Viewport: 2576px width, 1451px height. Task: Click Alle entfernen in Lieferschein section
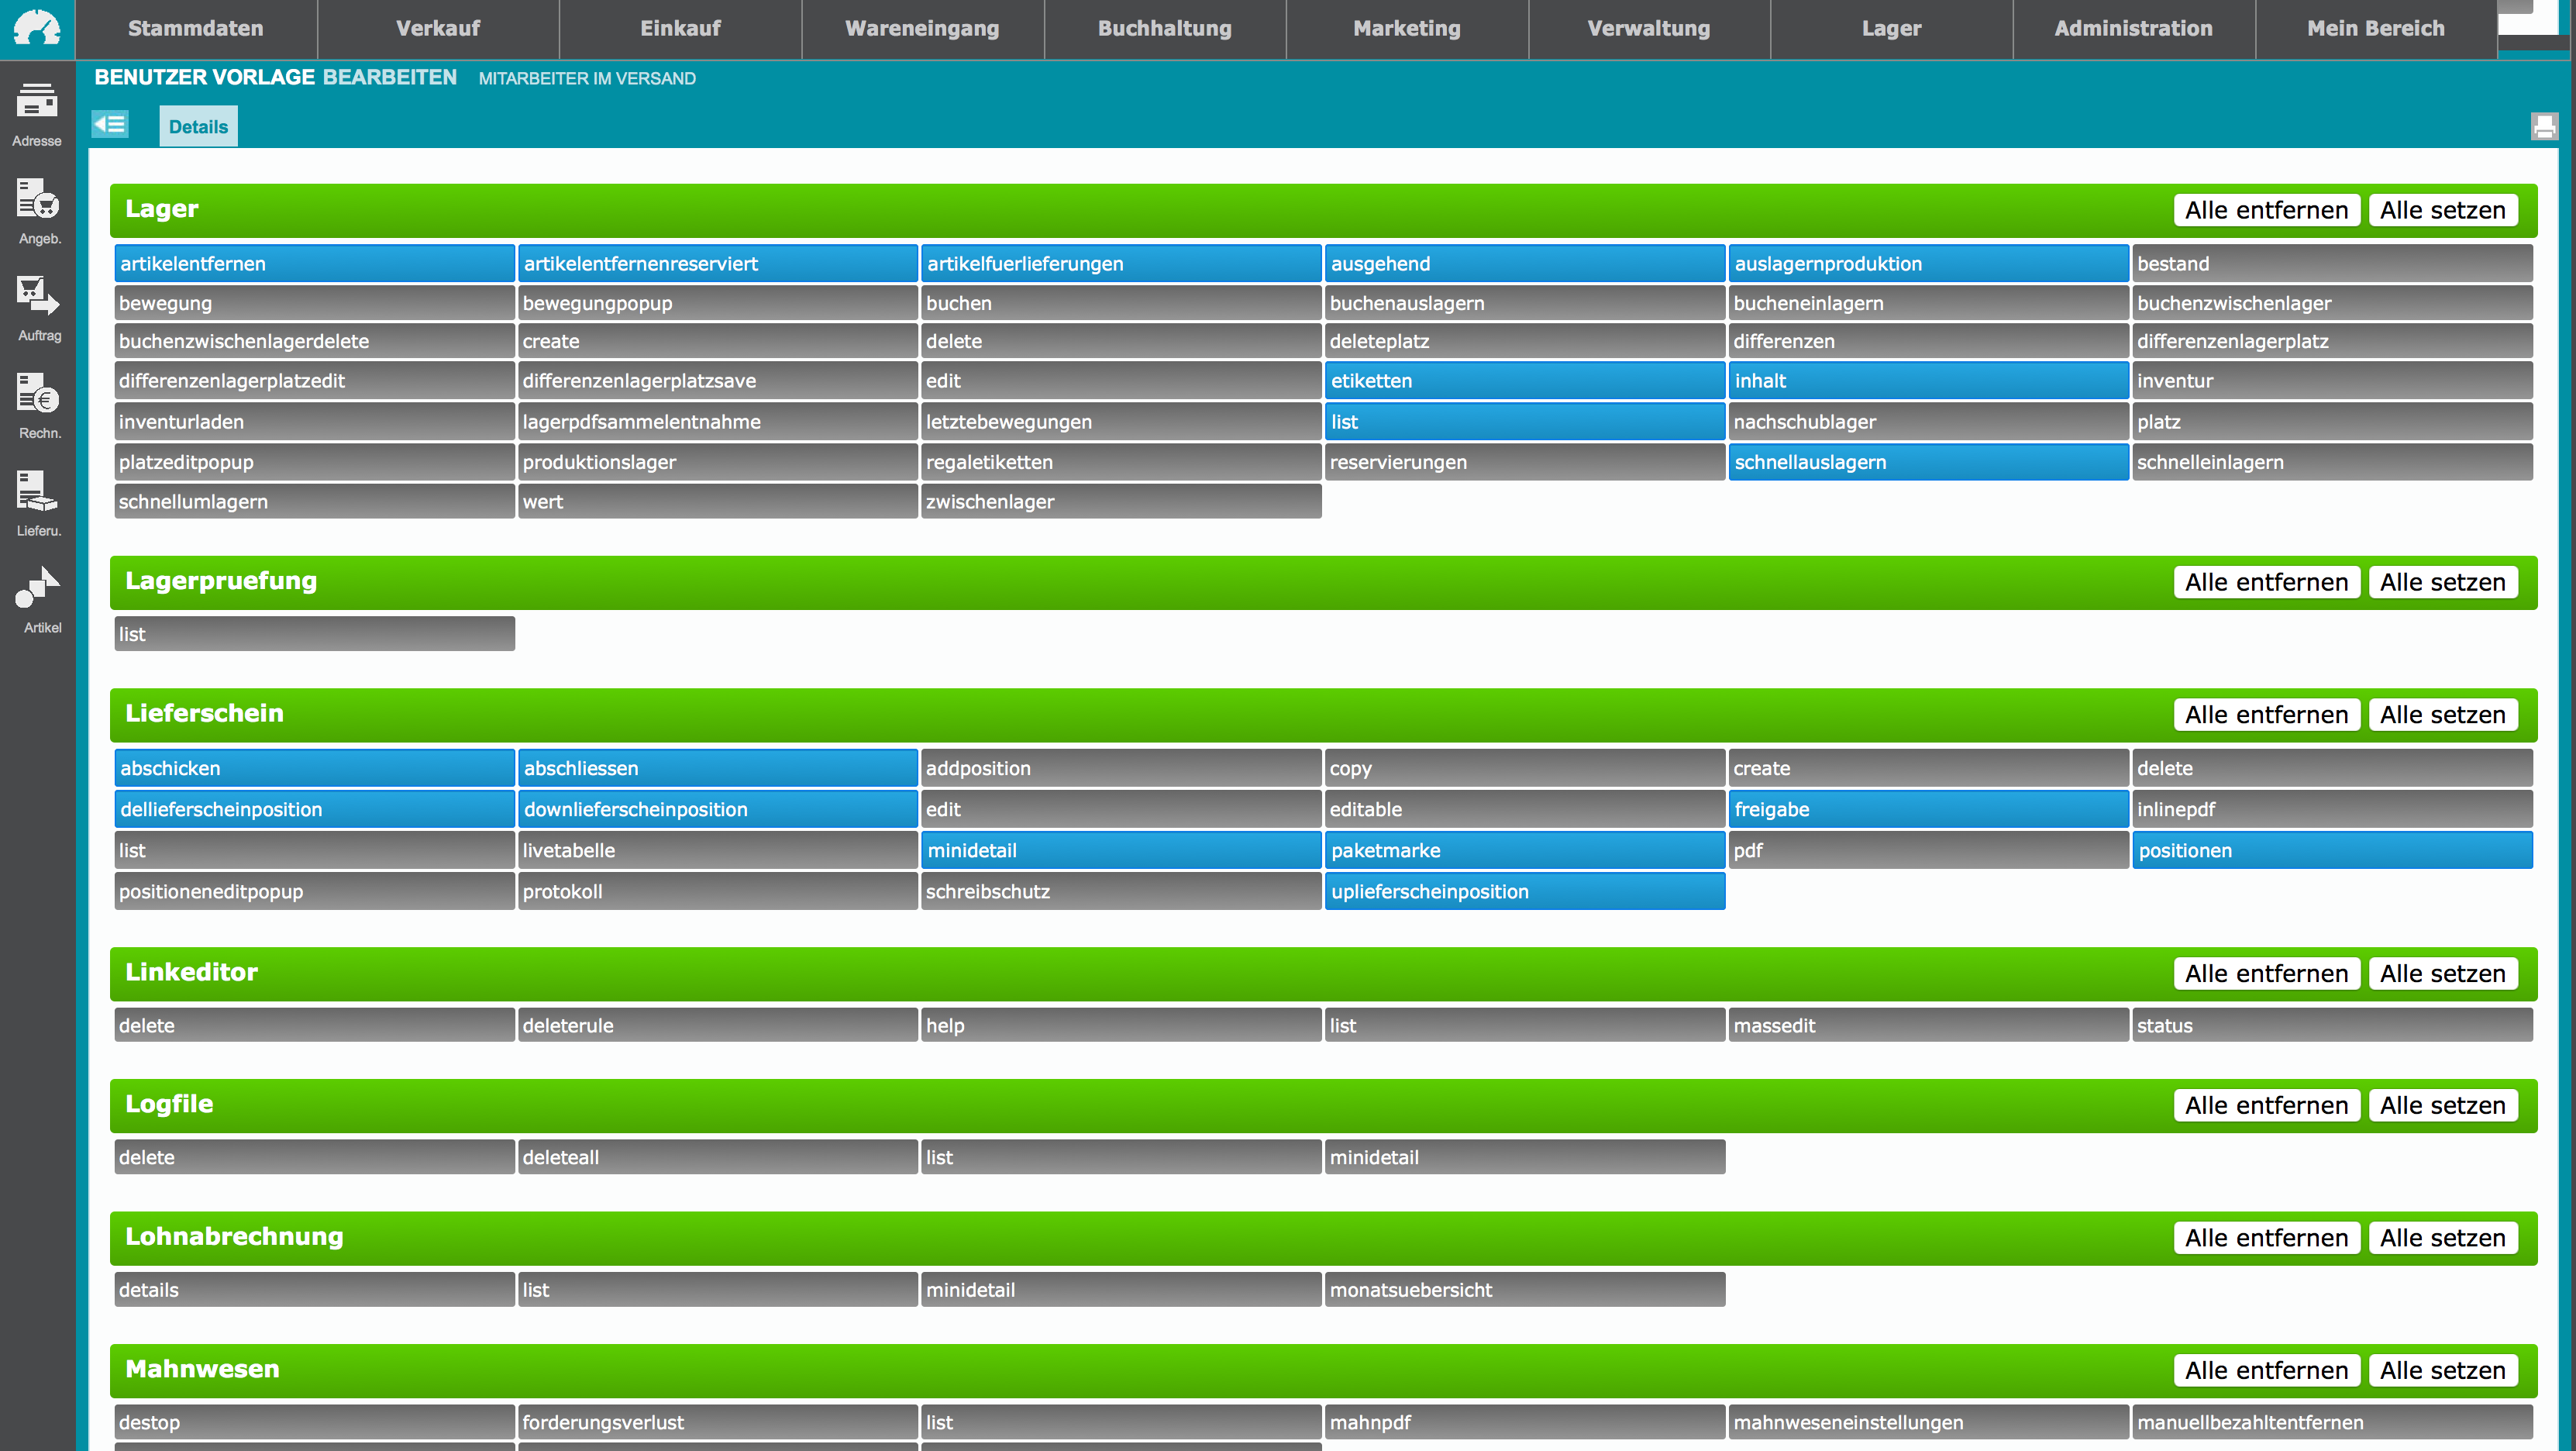(2265, 715)
